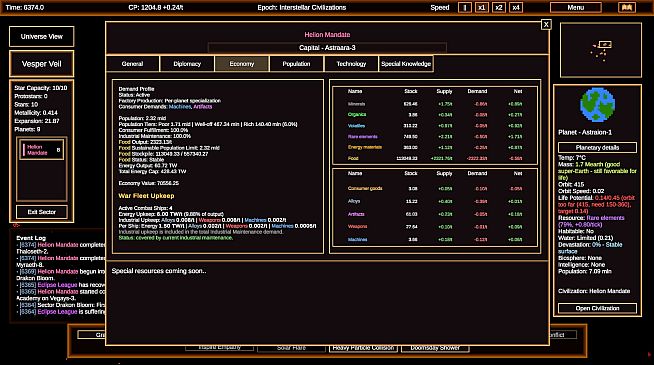Viewport: 654px width, 365px height.
Task: Close the Helion Mandate civilization window
Action: coord(546,25)
